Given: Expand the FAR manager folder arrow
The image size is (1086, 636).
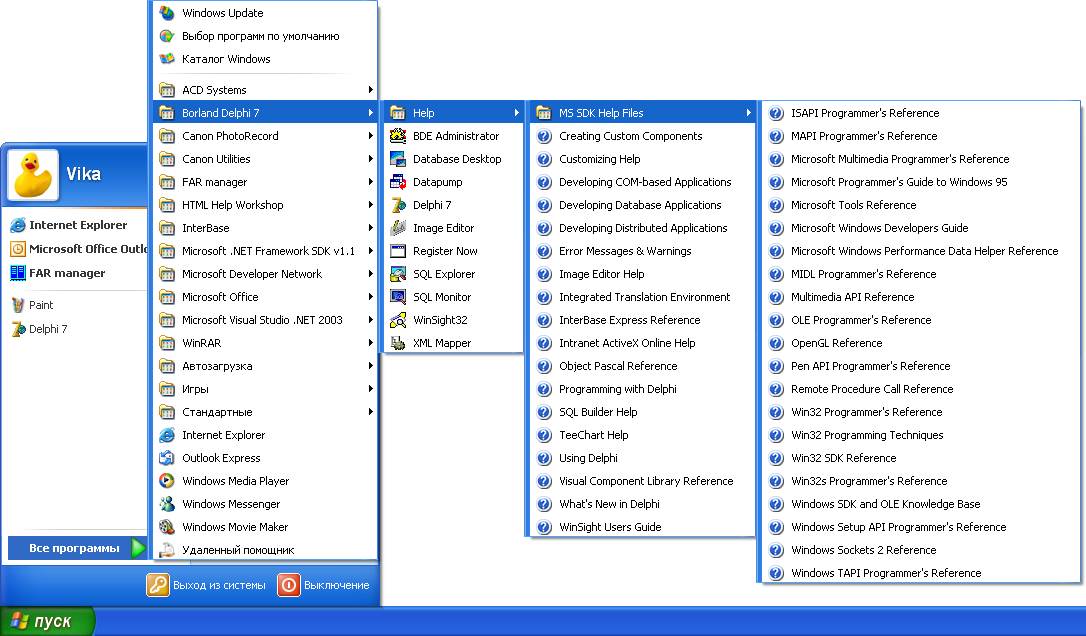Looking at the screenshot, I should pos(371,182).
